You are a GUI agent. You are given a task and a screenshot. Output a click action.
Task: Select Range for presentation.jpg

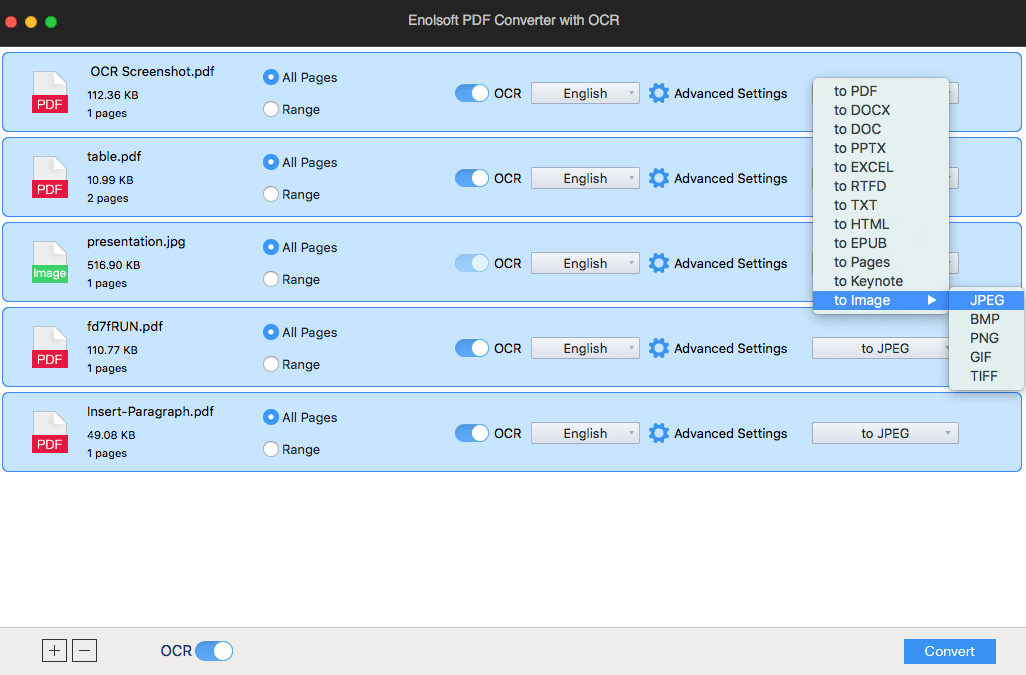(271, 279)
